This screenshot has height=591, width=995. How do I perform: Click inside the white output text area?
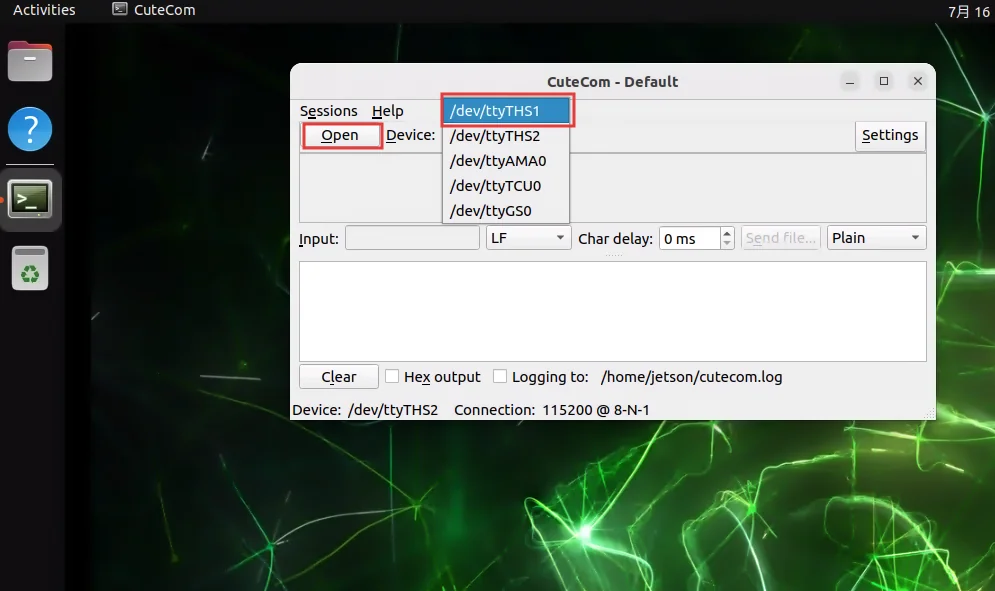(x=612, y=311)
